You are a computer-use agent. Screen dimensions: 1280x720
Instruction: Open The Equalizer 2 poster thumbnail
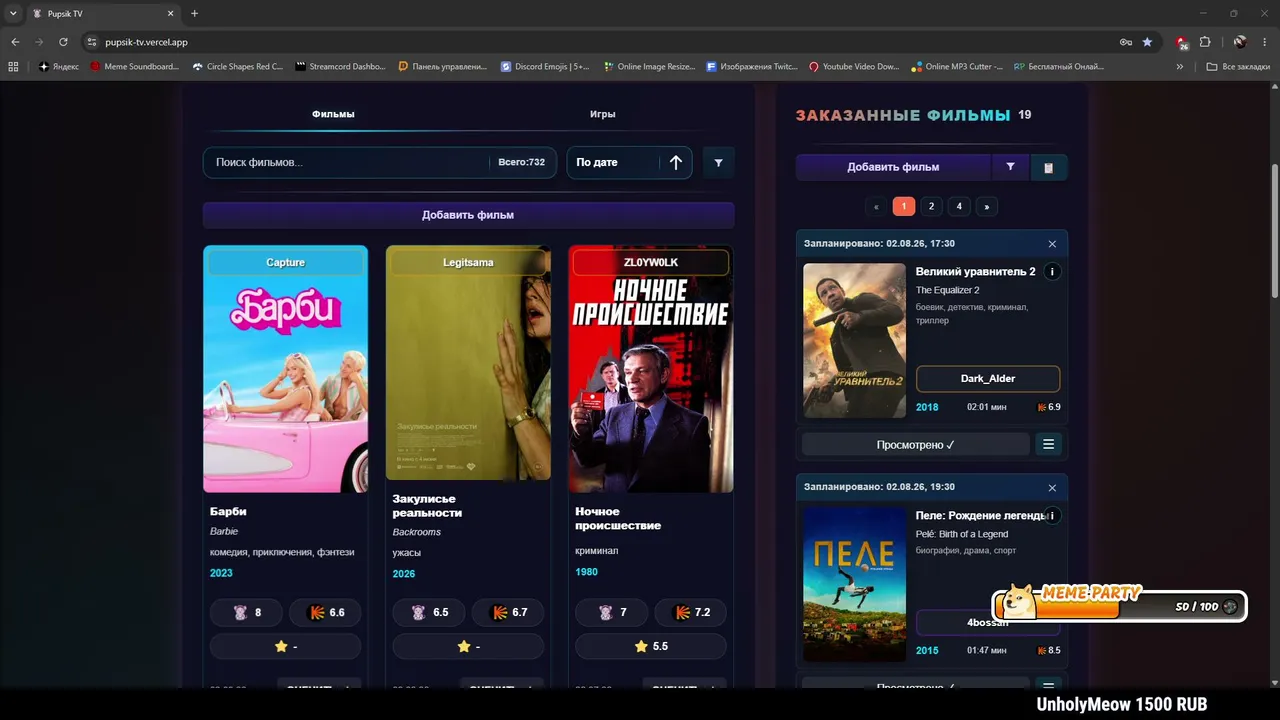click(x=855, y=341)
